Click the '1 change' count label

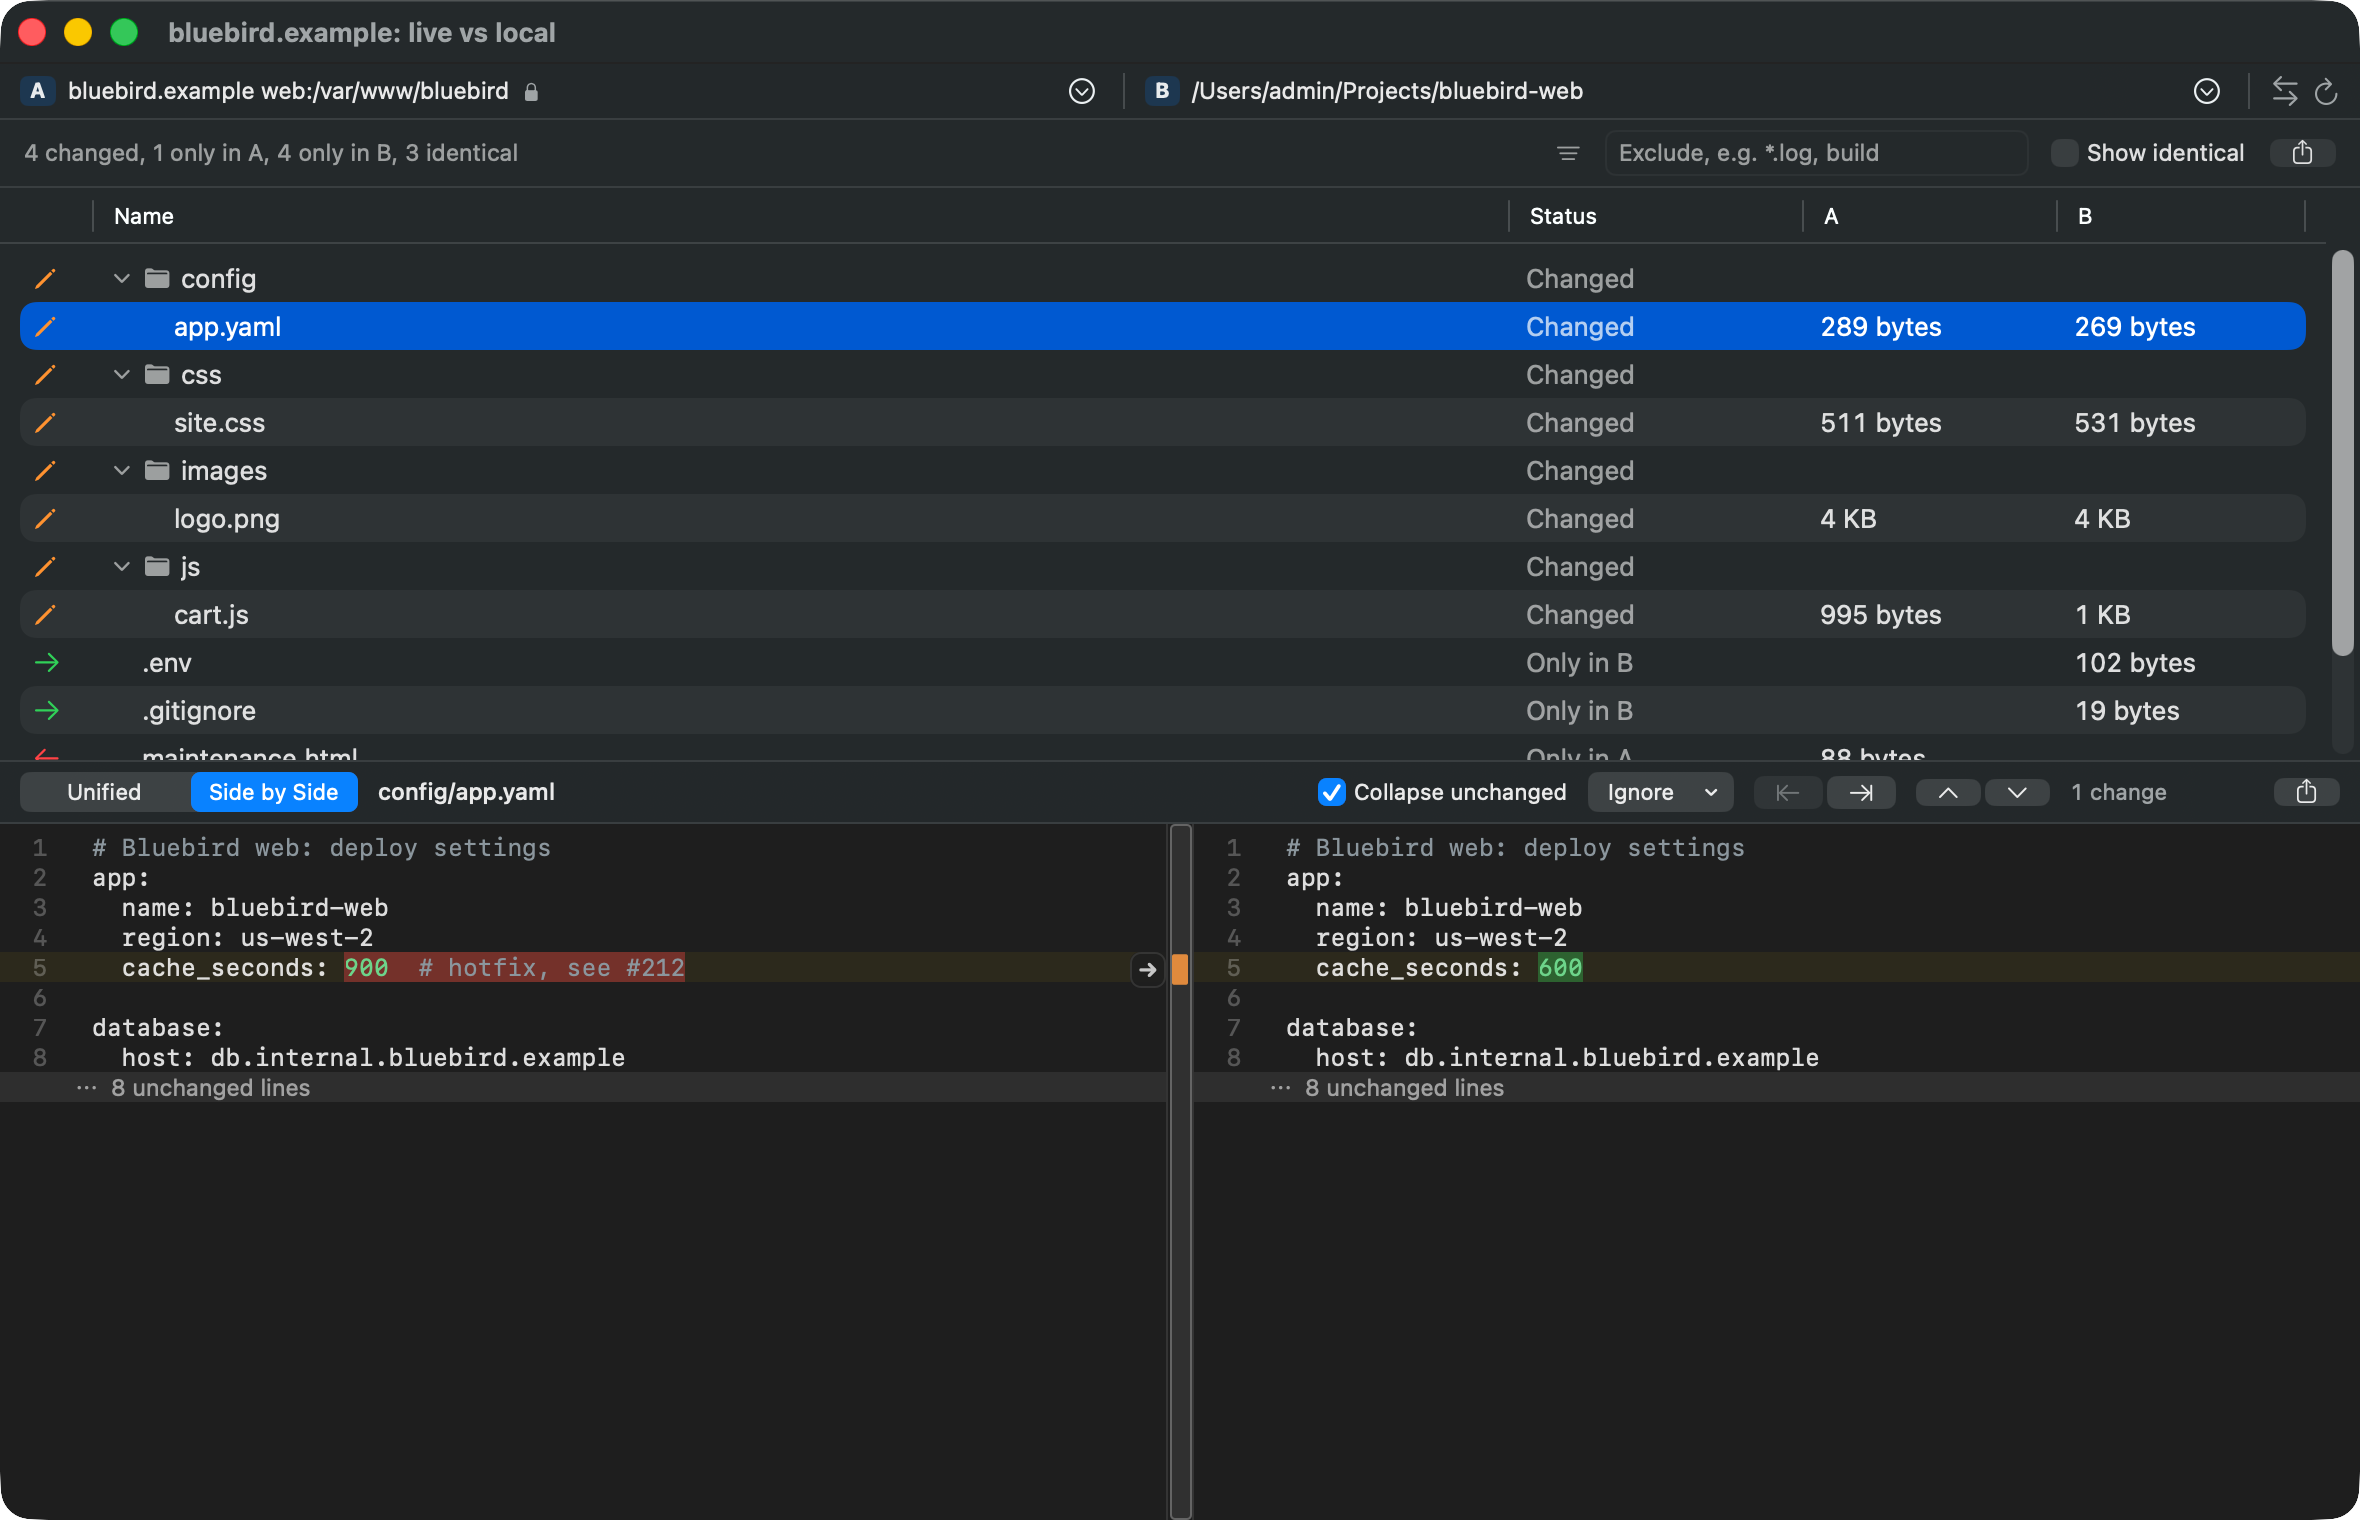coord(2119,792)
